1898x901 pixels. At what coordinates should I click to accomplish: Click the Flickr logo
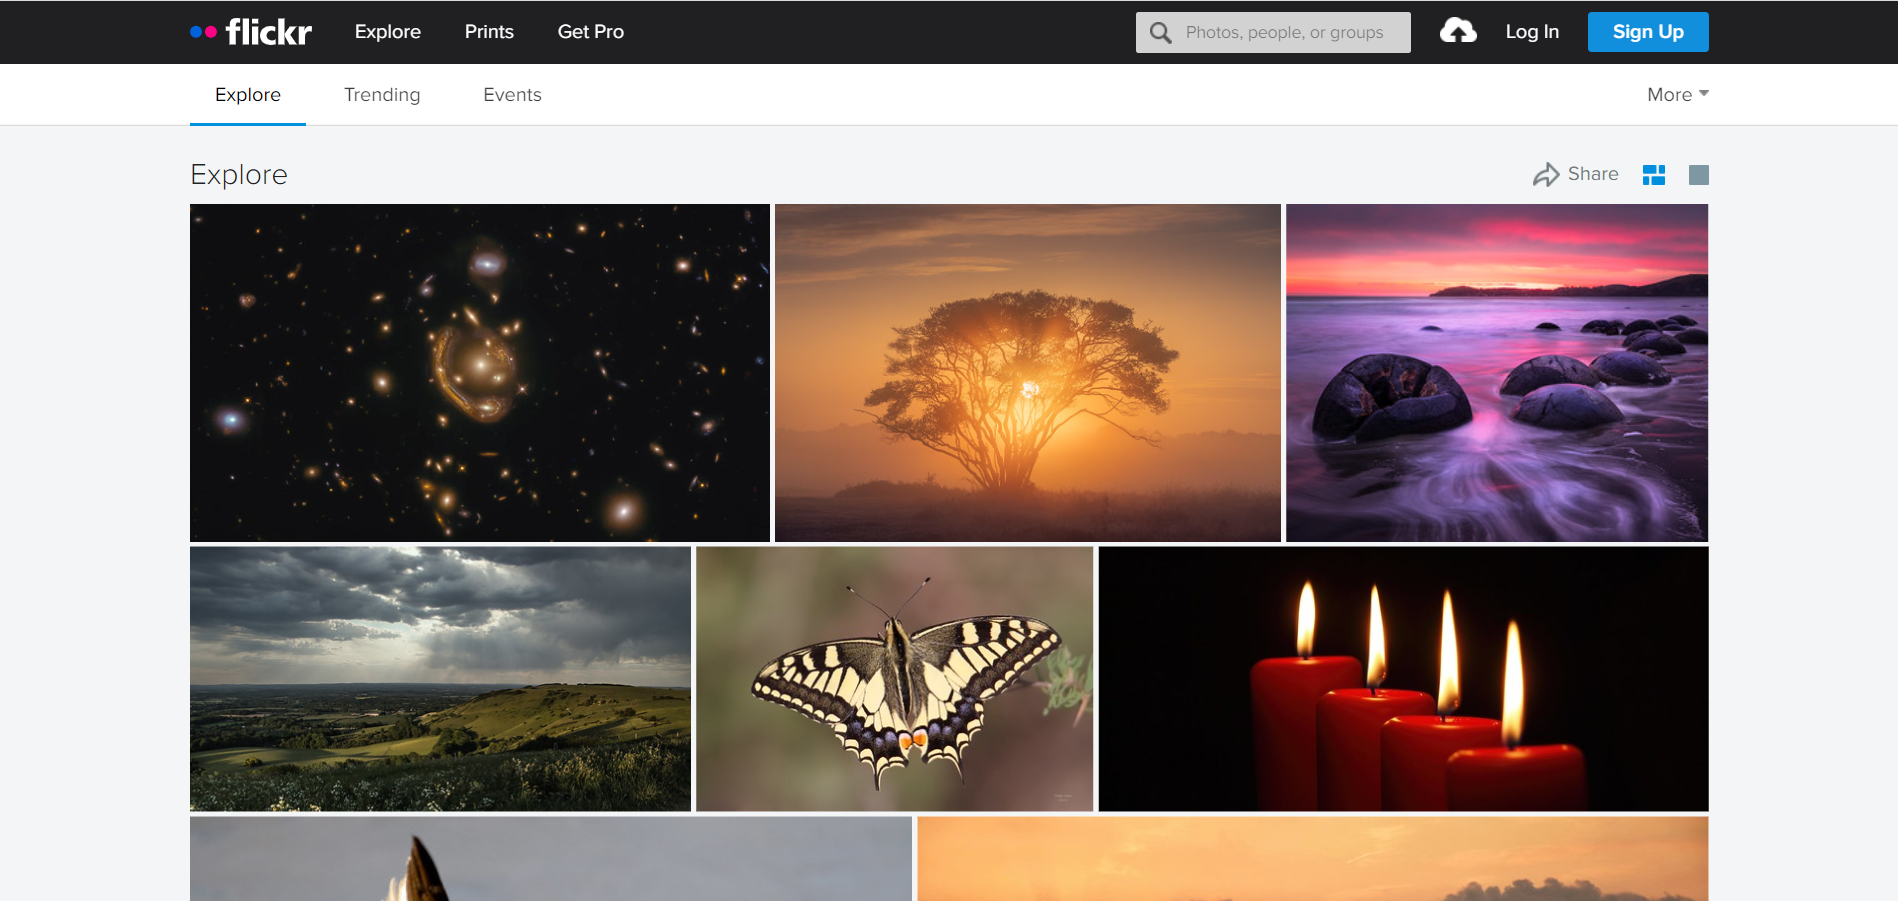pos(251,32)
